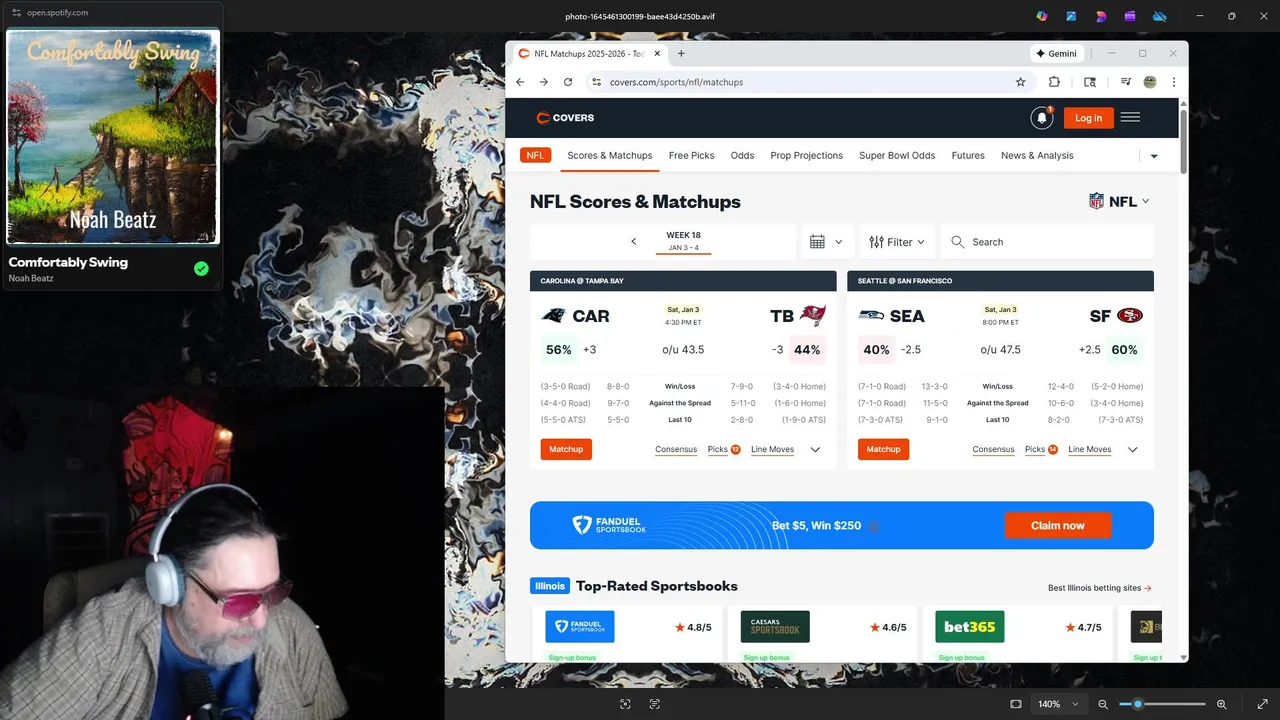Open Covers hamburger menu
Viewport: 1280px width, 720px height.
pyautogui.click(x=1130, y=117)
